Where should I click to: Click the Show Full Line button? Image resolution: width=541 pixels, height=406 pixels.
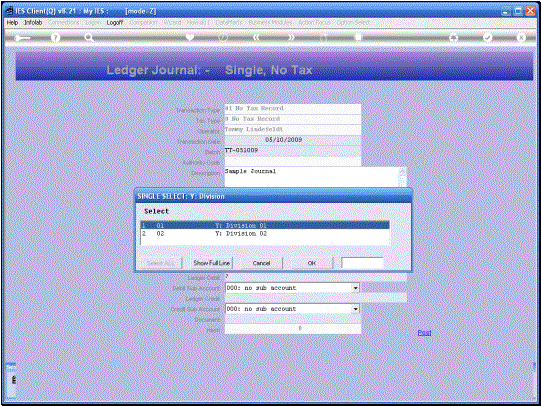(212, 263)
